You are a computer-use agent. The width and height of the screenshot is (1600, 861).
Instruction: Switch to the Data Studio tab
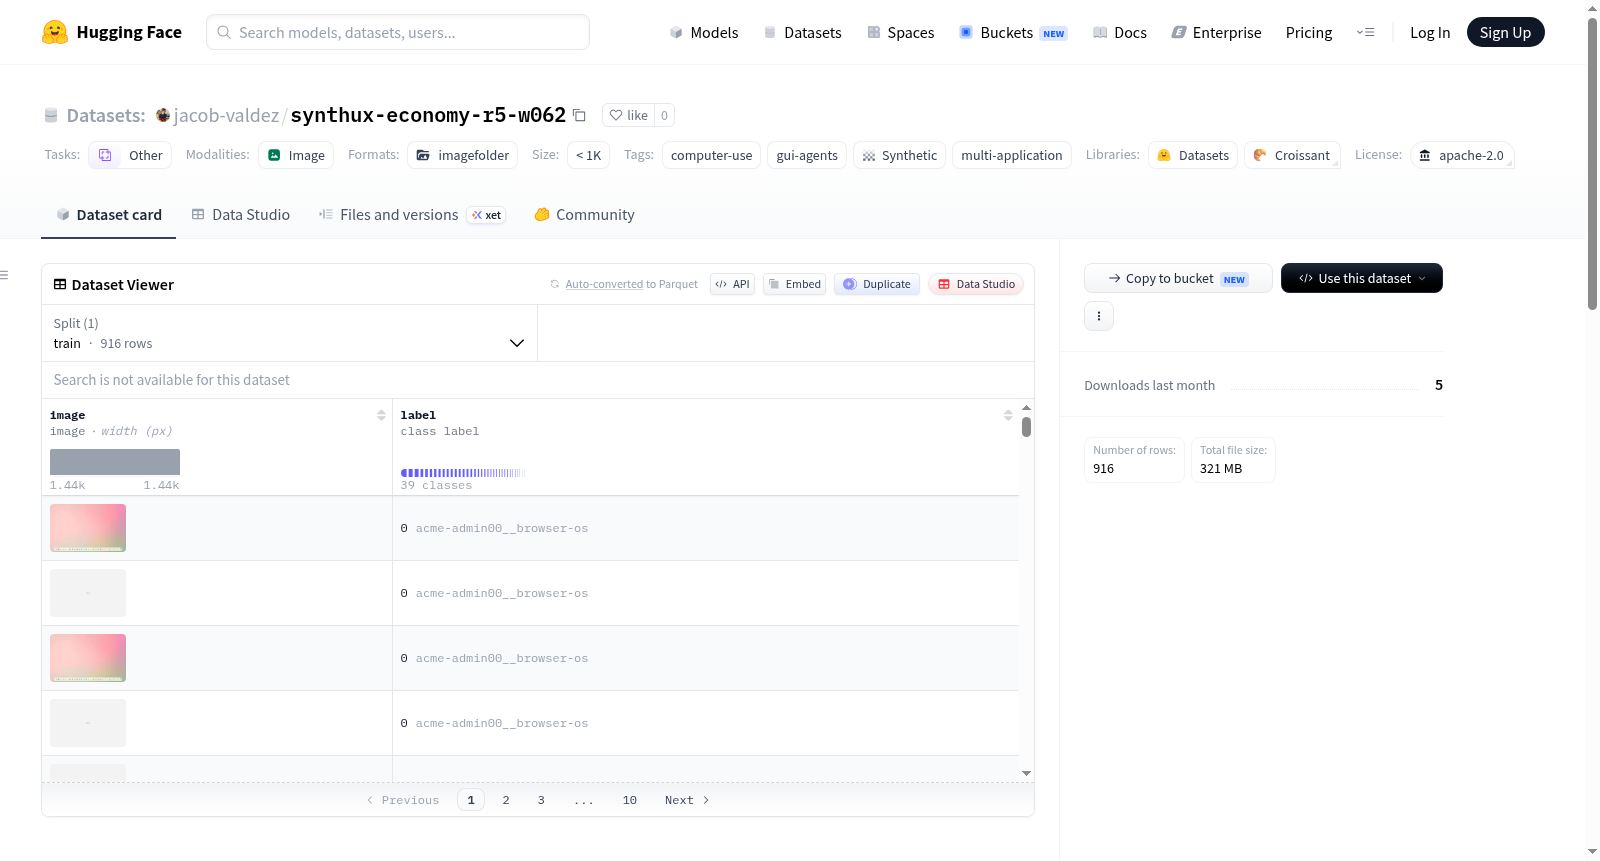[241, 215]
